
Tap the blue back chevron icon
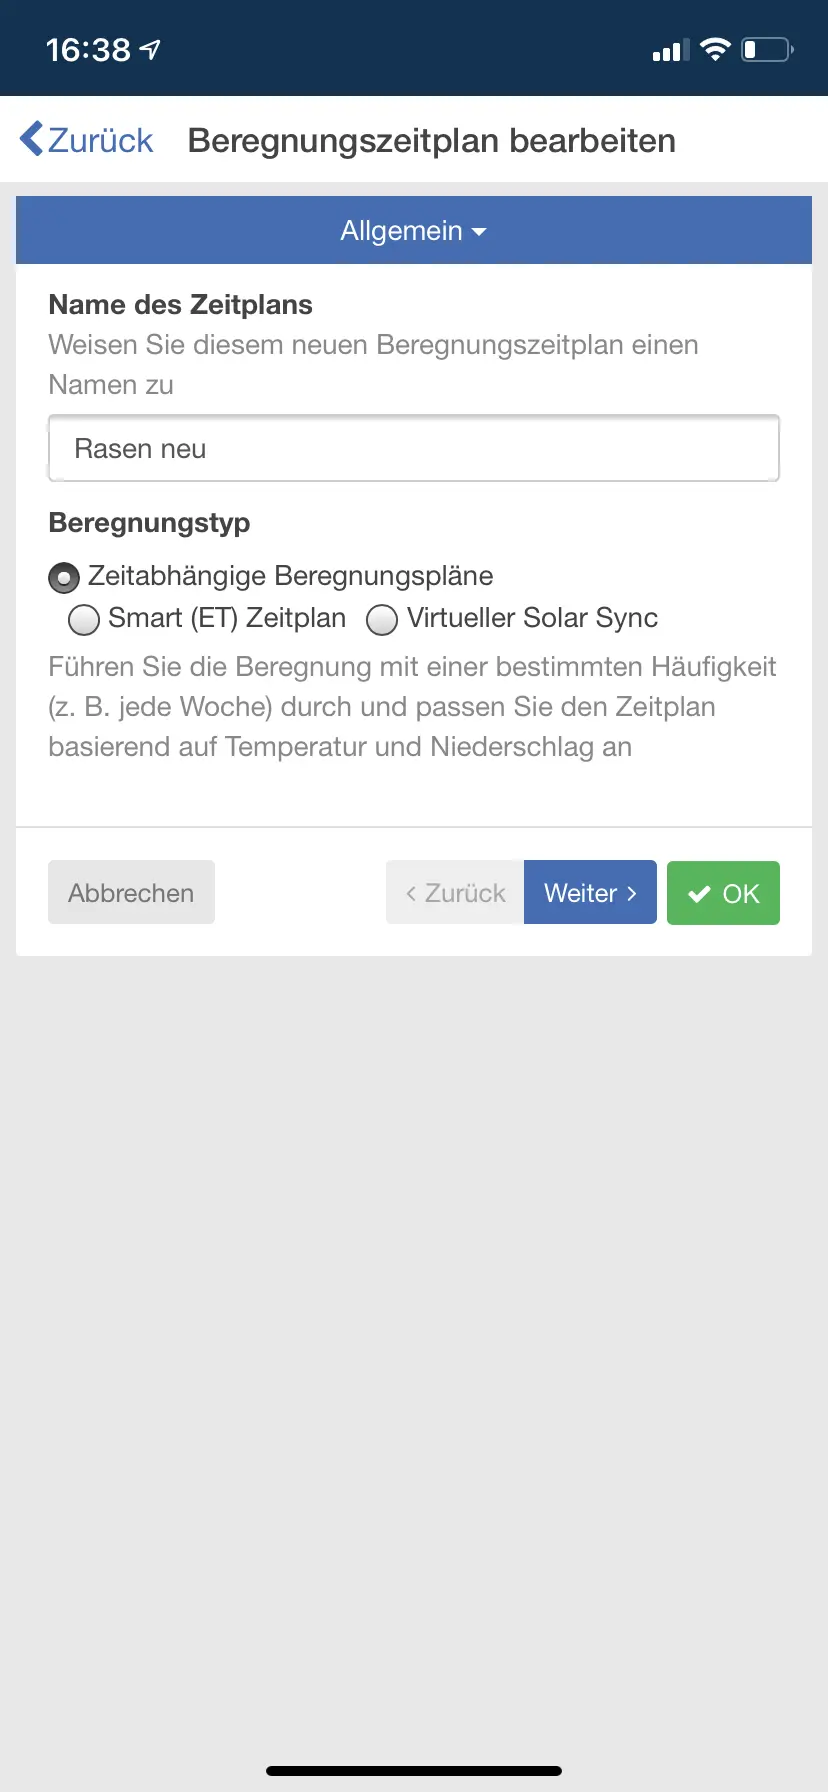click(31, 139)
